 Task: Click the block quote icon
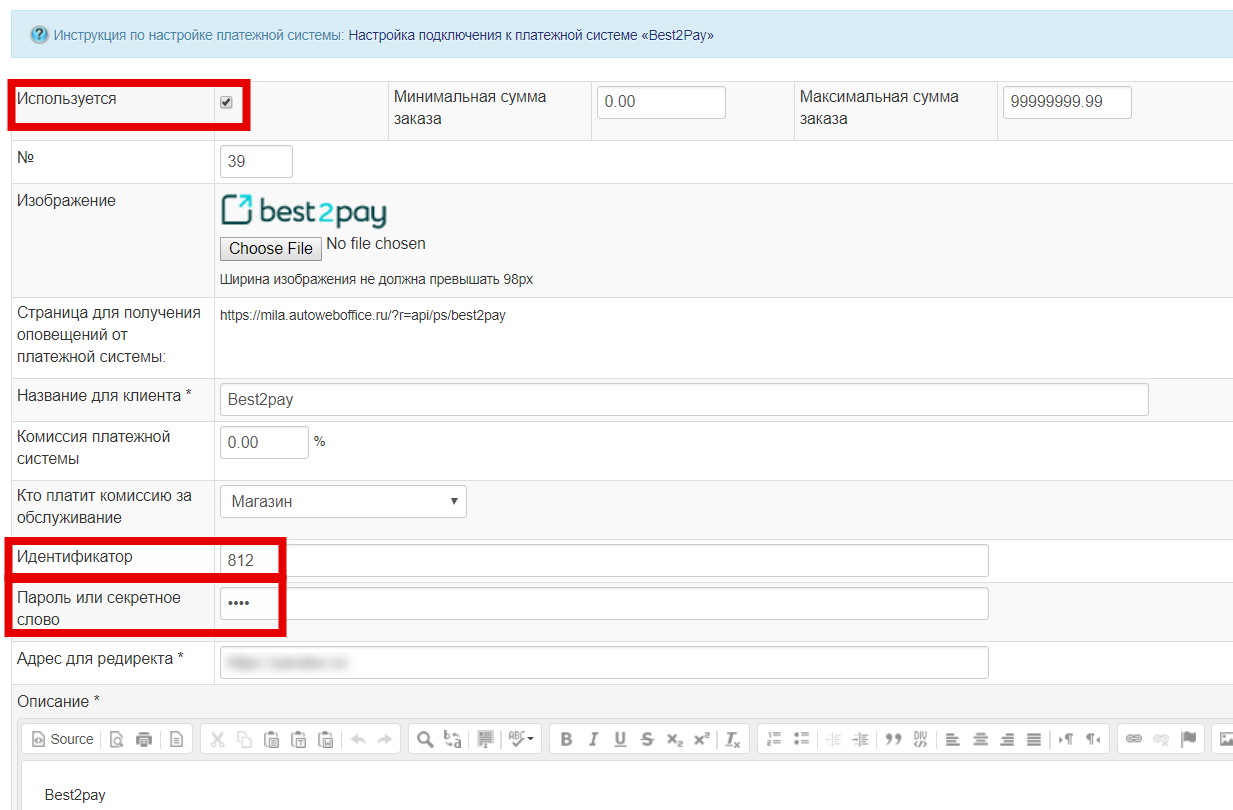point(893,739)
